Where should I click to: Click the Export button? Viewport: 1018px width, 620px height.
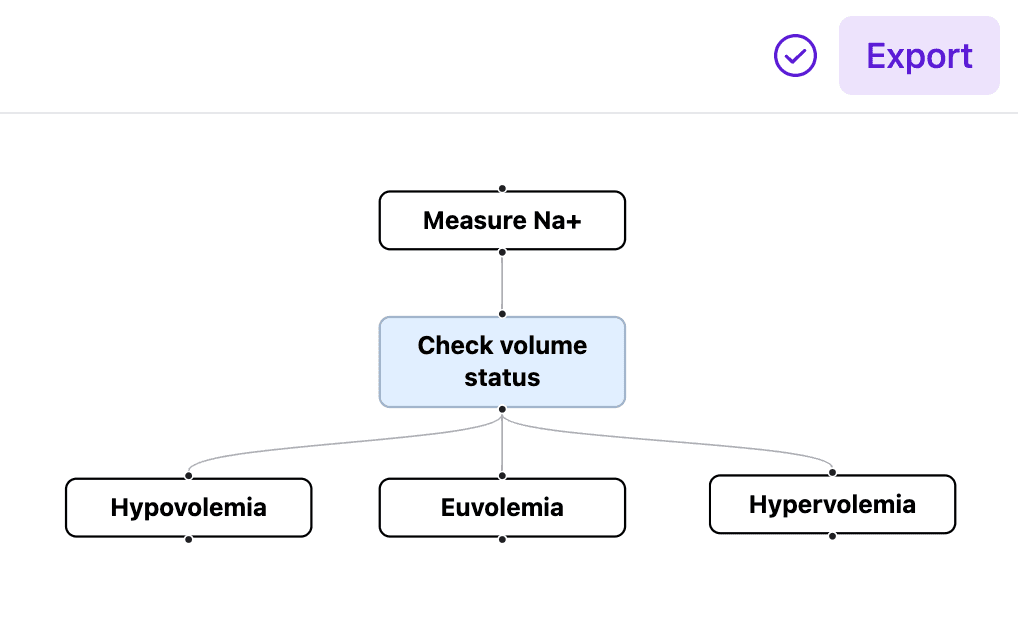(x=919, y=56)
